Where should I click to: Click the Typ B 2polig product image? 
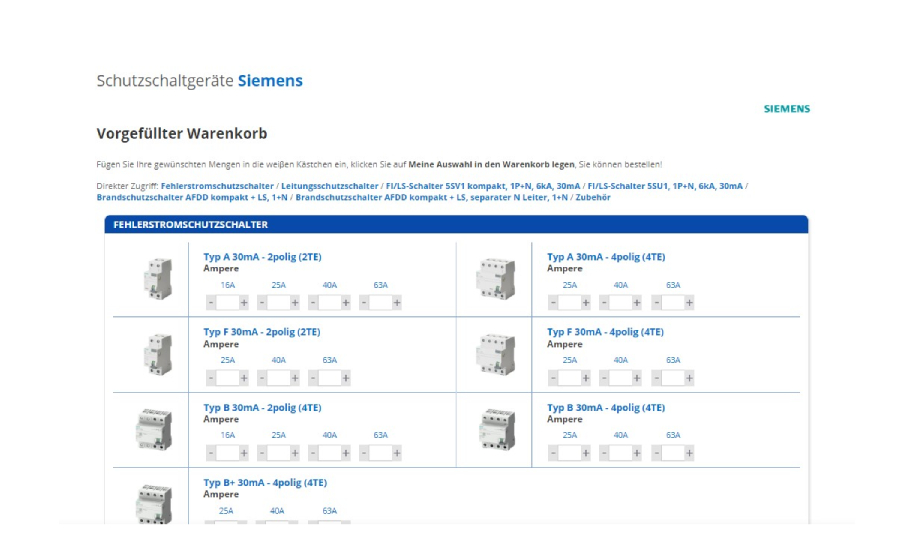(154, 430)
